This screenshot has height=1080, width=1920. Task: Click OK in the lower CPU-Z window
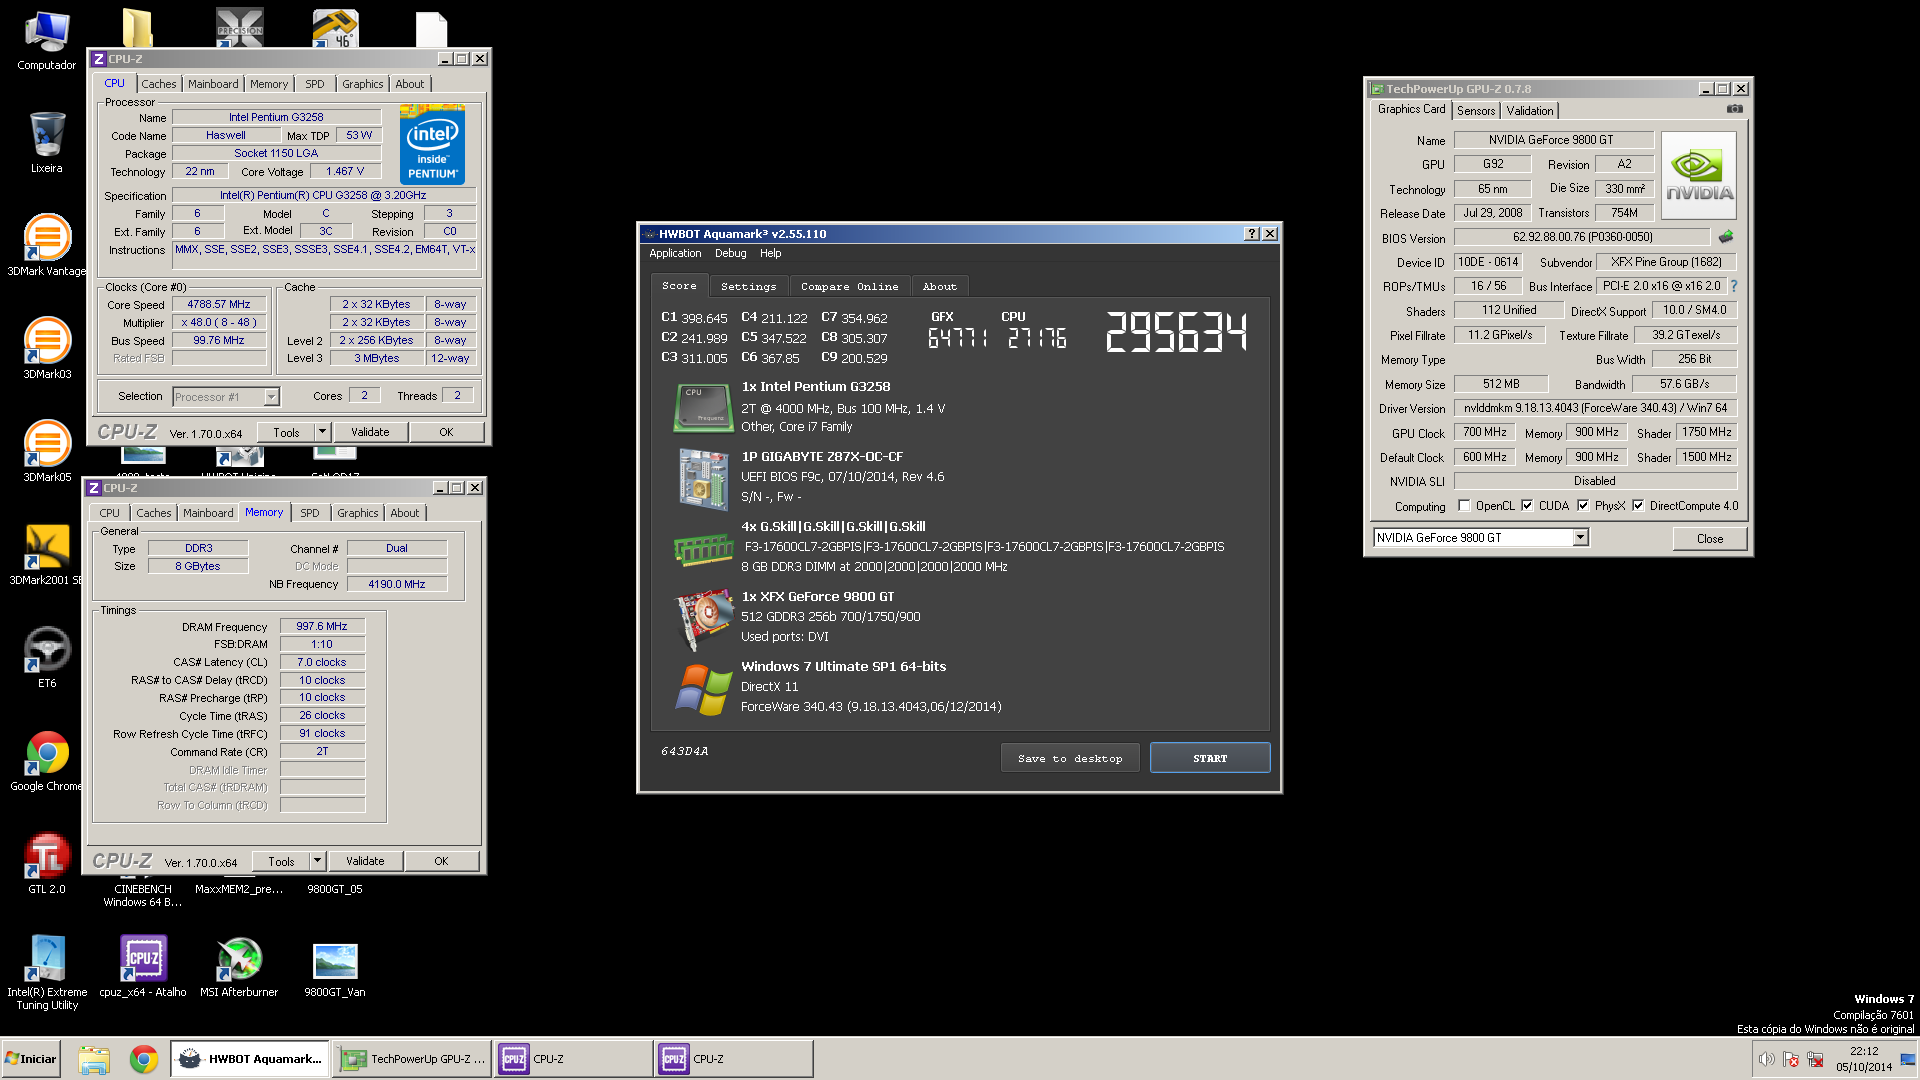(x=441, y=861)
